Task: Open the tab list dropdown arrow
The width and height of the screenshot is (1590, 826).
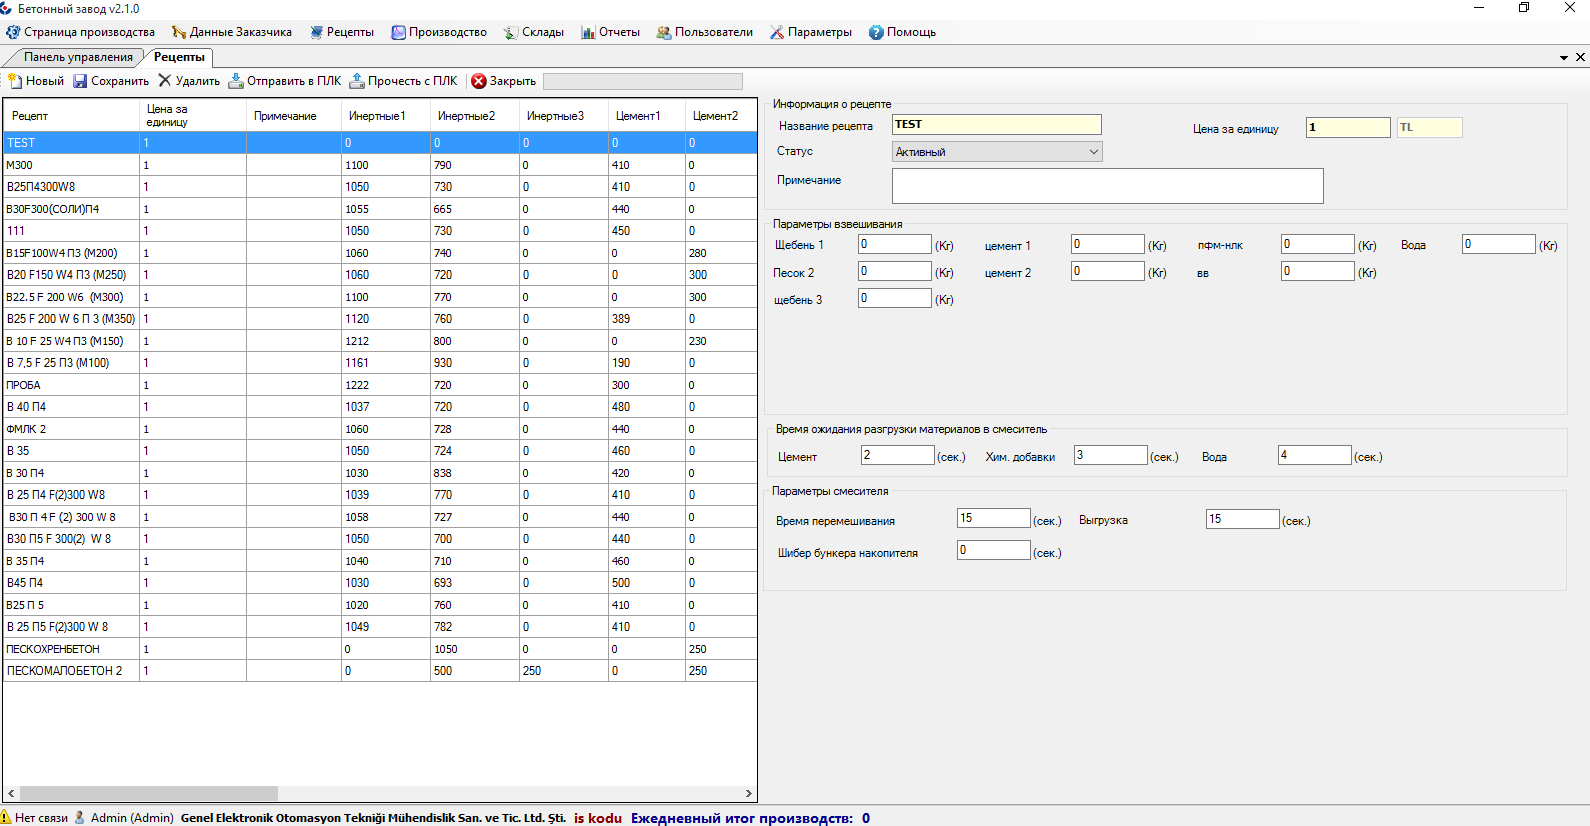Action: pyautogui.click(x=1563, y=58)
